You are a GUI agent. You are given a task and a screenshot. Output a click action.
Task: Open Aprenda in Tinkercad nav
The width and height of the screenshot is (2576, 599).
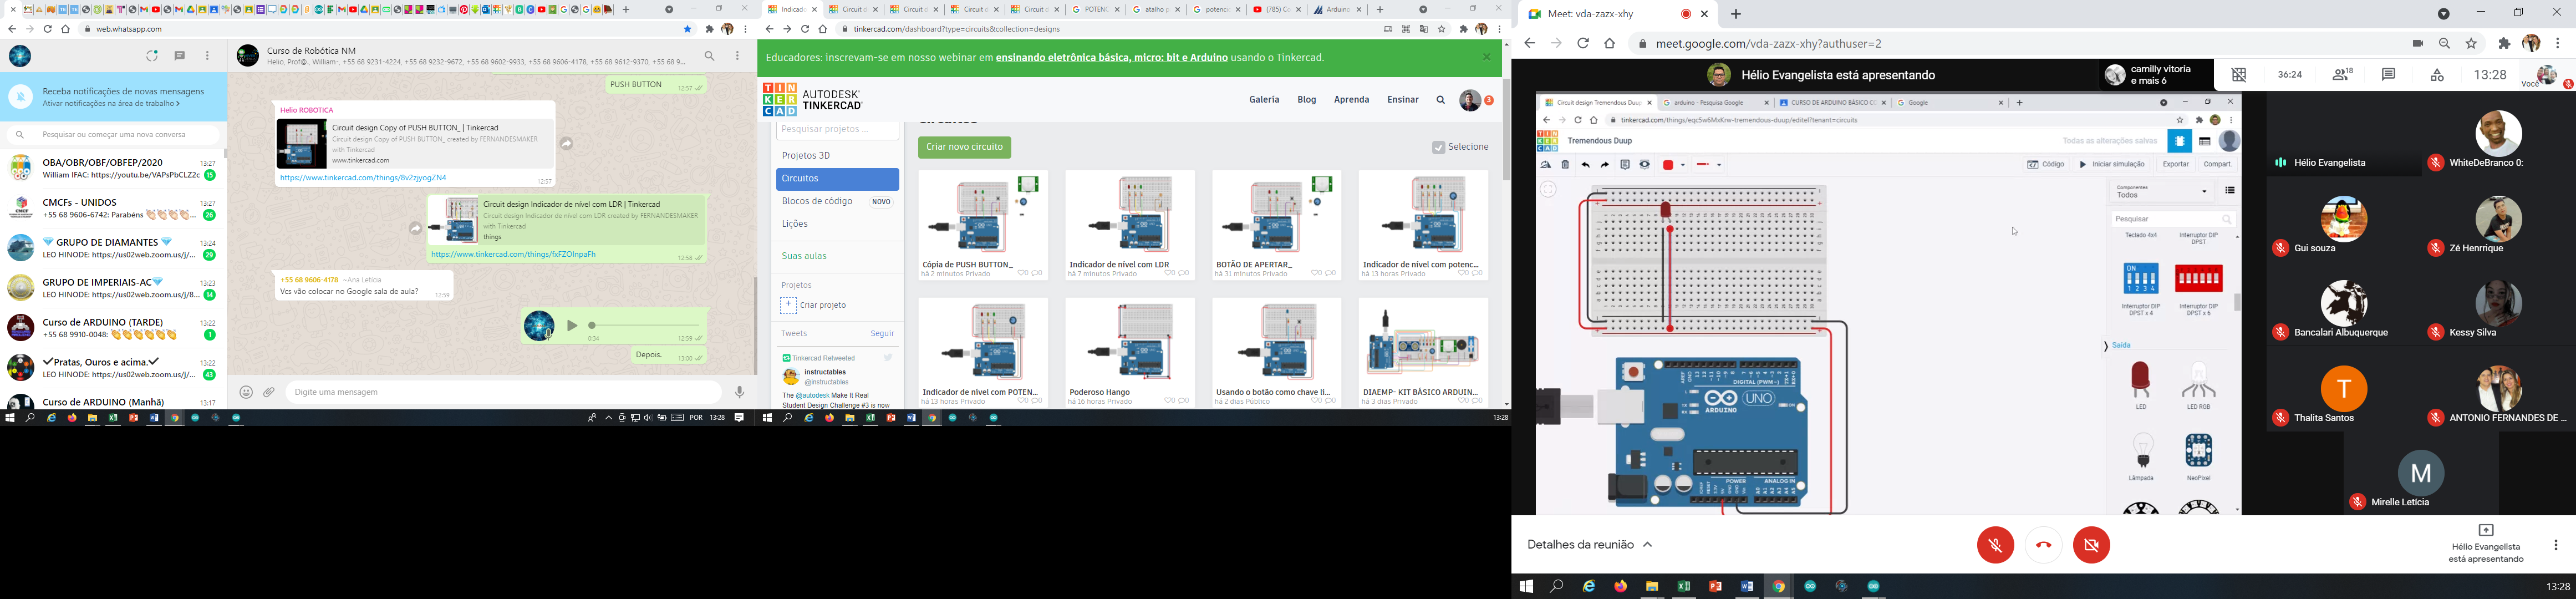tap(1351, 100)
